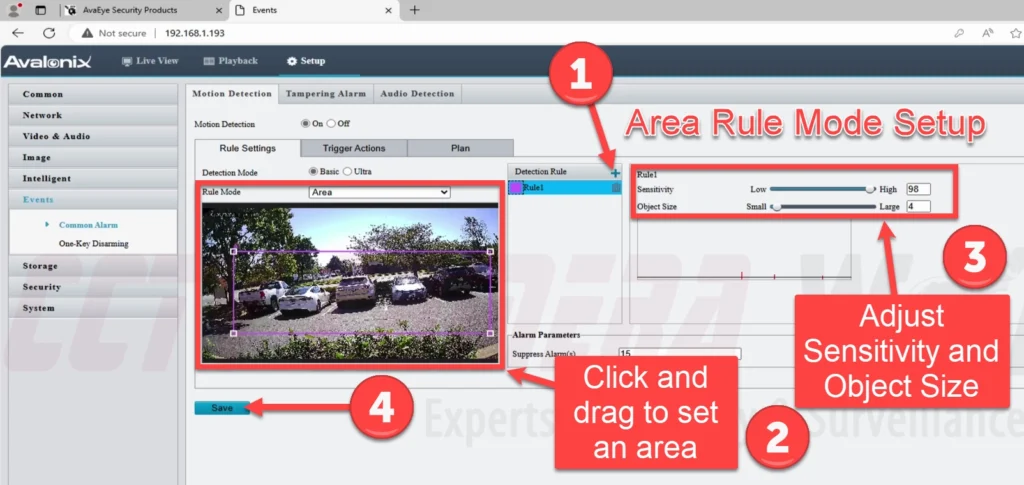Viewport: 1024px width, 485px height.
Task: Open the Setup gear menu
Action: point(305,61)
